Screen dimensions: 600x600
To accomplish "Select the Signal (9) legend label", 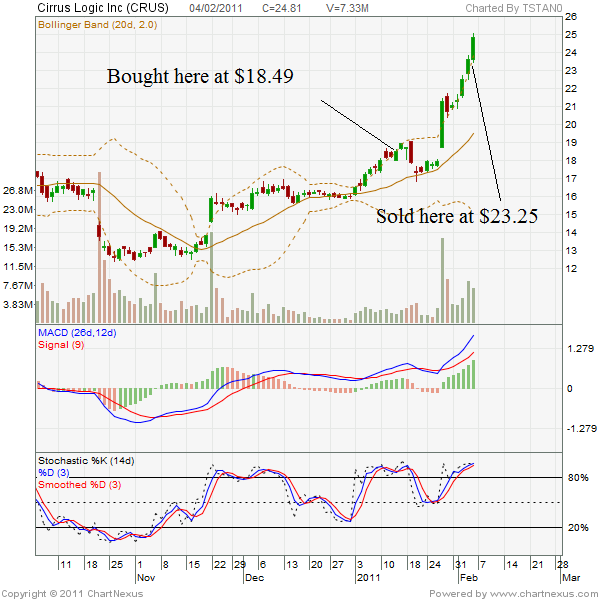I will click(x=61, y=344).
